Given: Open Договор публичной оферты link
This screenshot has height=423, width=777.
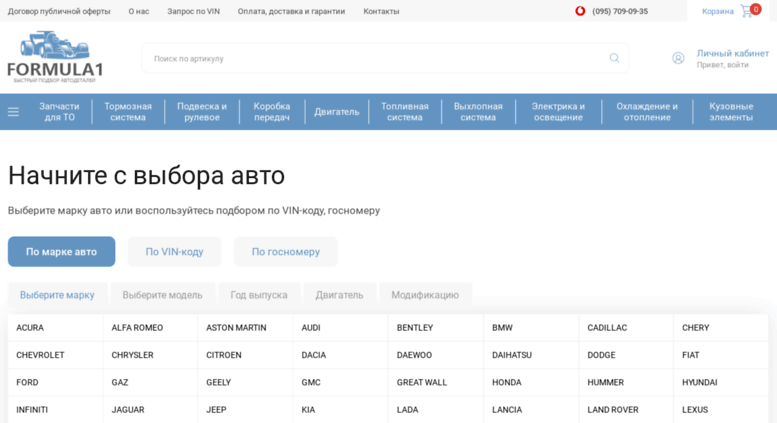Looking at the screenshot, I should pos(59,11).
